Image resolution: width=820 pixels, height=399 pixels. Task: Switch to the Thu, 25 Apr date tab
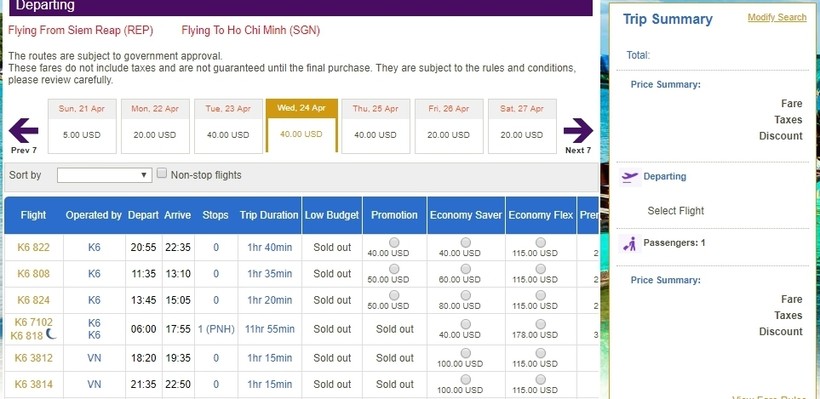tap(375, 127)
